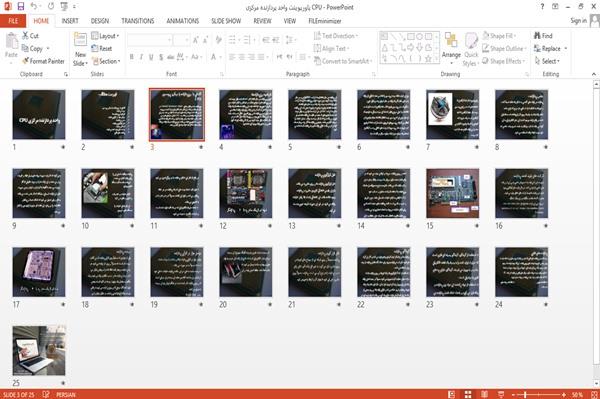Open the Shape Outline dropdown
Viewport: 600px width, 399px height.
pyautogui.click(x=504, y=48)
